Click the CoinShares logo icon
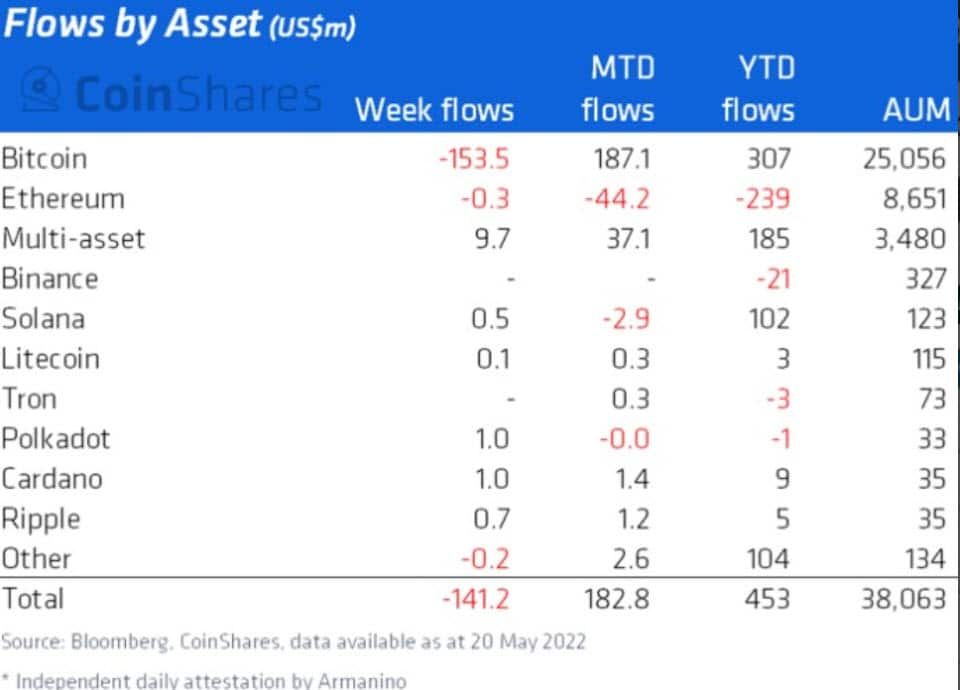 point(40,89)
